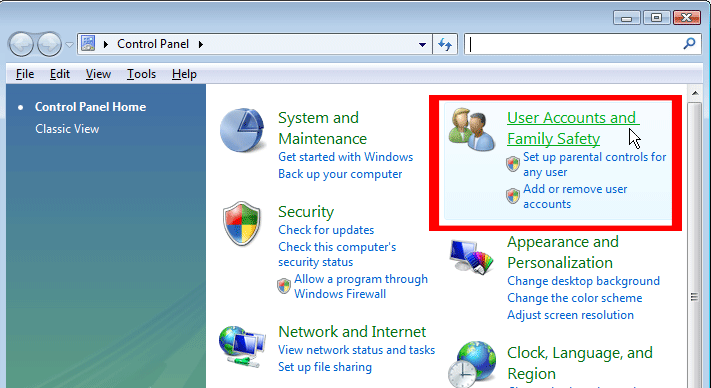Open the View menu
Image resolution: width=711 pixels, height=388 pixels.
98,74
